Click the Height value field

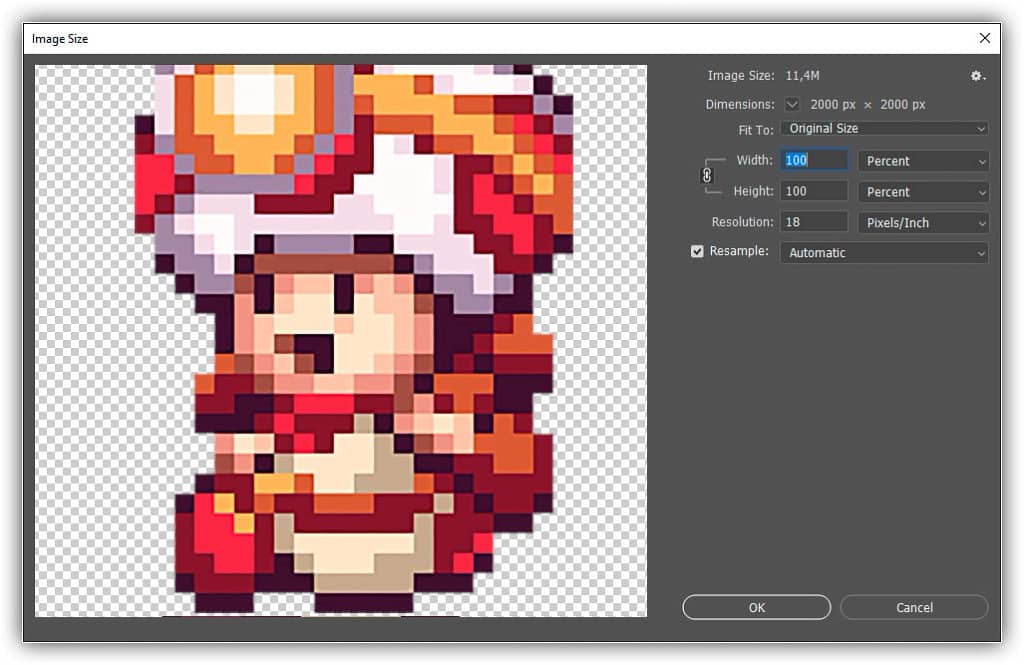[x=814, y=191]
